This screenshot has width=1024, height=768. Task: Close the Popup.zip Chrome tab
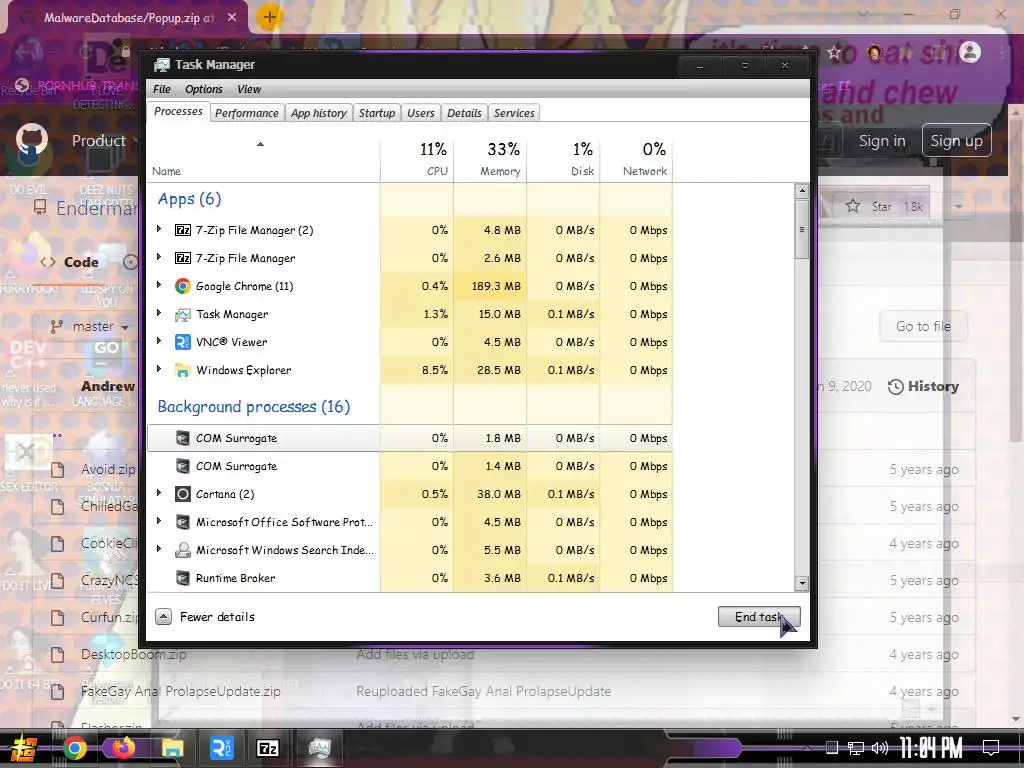(x=232, y=18)
